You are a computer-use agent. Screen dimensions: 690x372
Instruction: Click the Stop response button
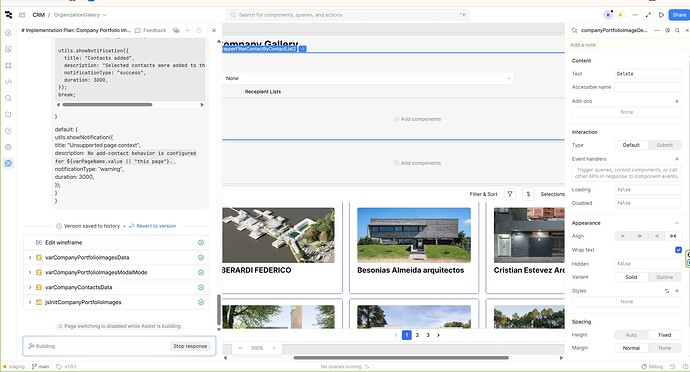190,346
